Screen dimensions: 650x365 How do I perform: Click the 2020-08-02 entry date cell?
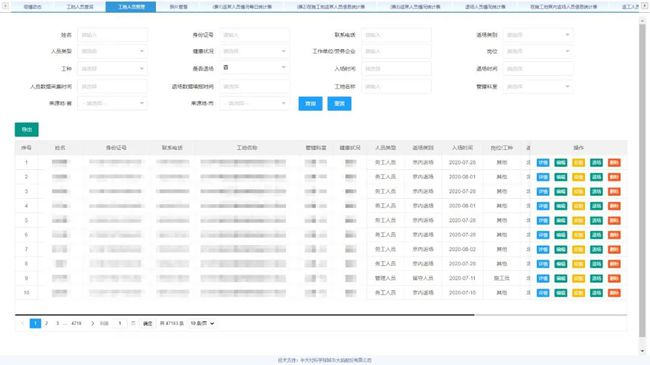(462, 249)
